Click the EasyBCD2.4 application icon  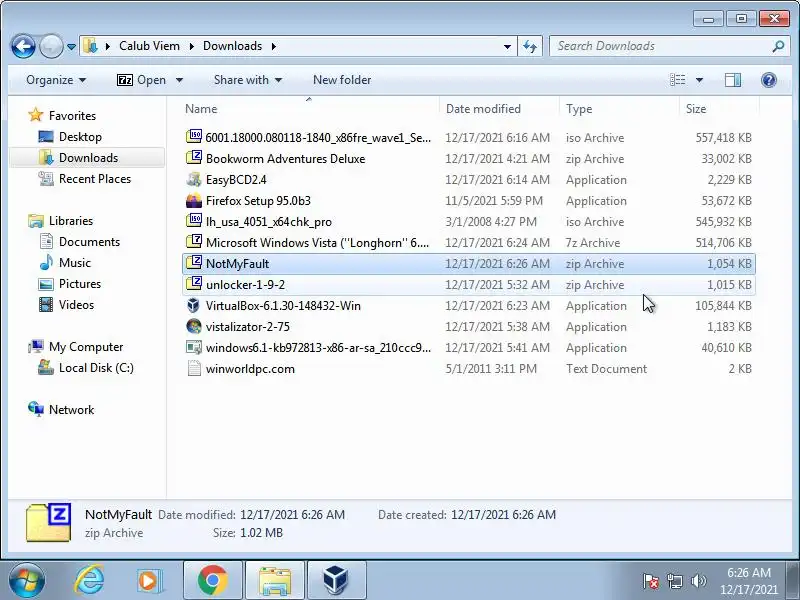click(x=194, y=179)
